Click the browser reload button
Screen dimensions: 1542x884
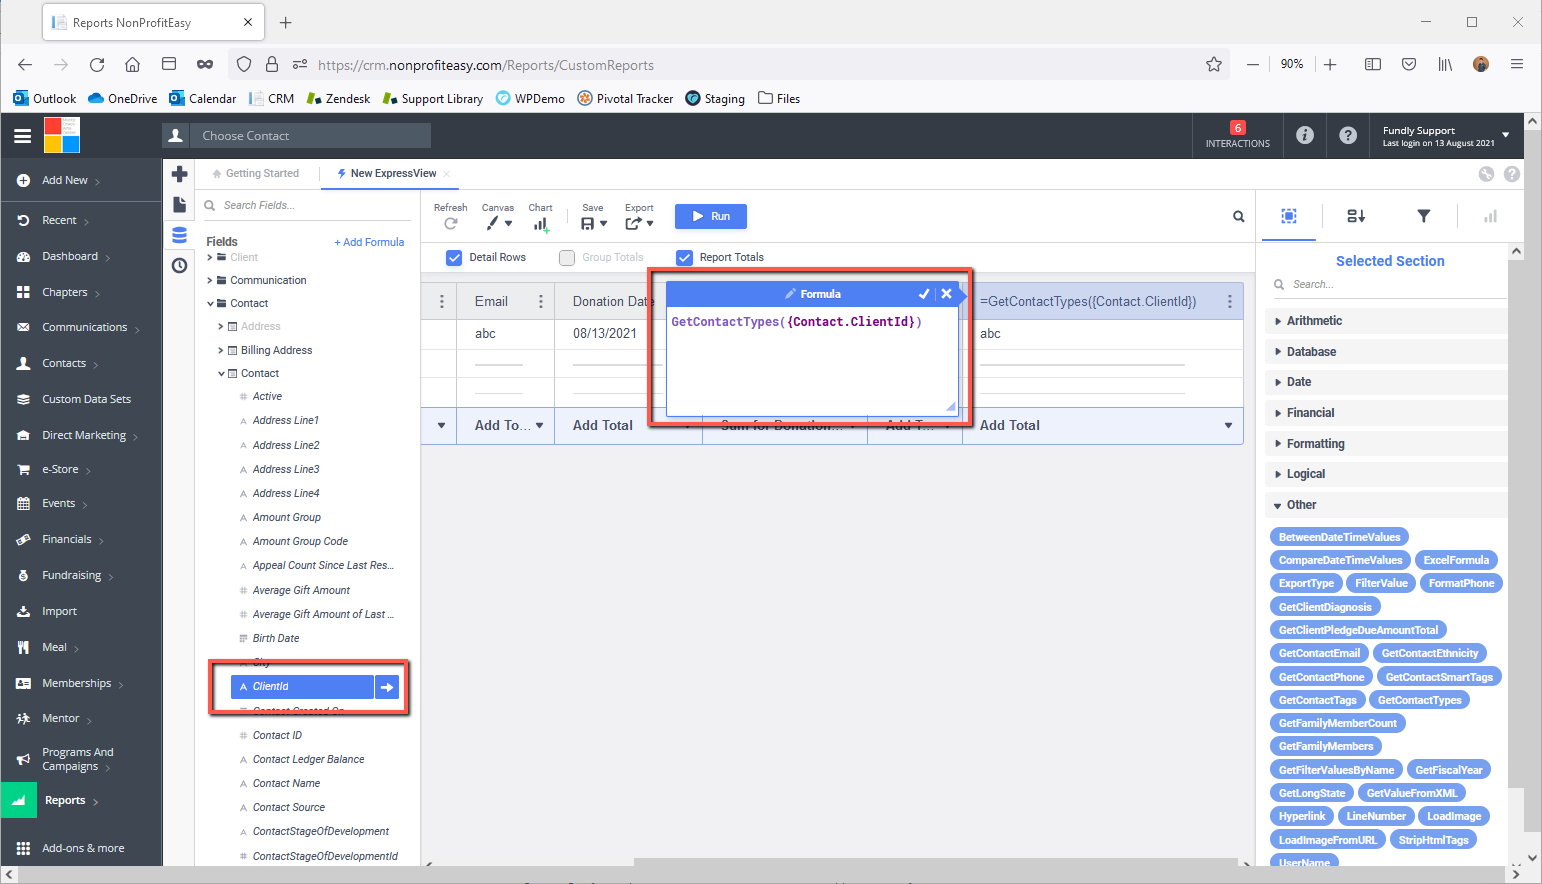97,64
